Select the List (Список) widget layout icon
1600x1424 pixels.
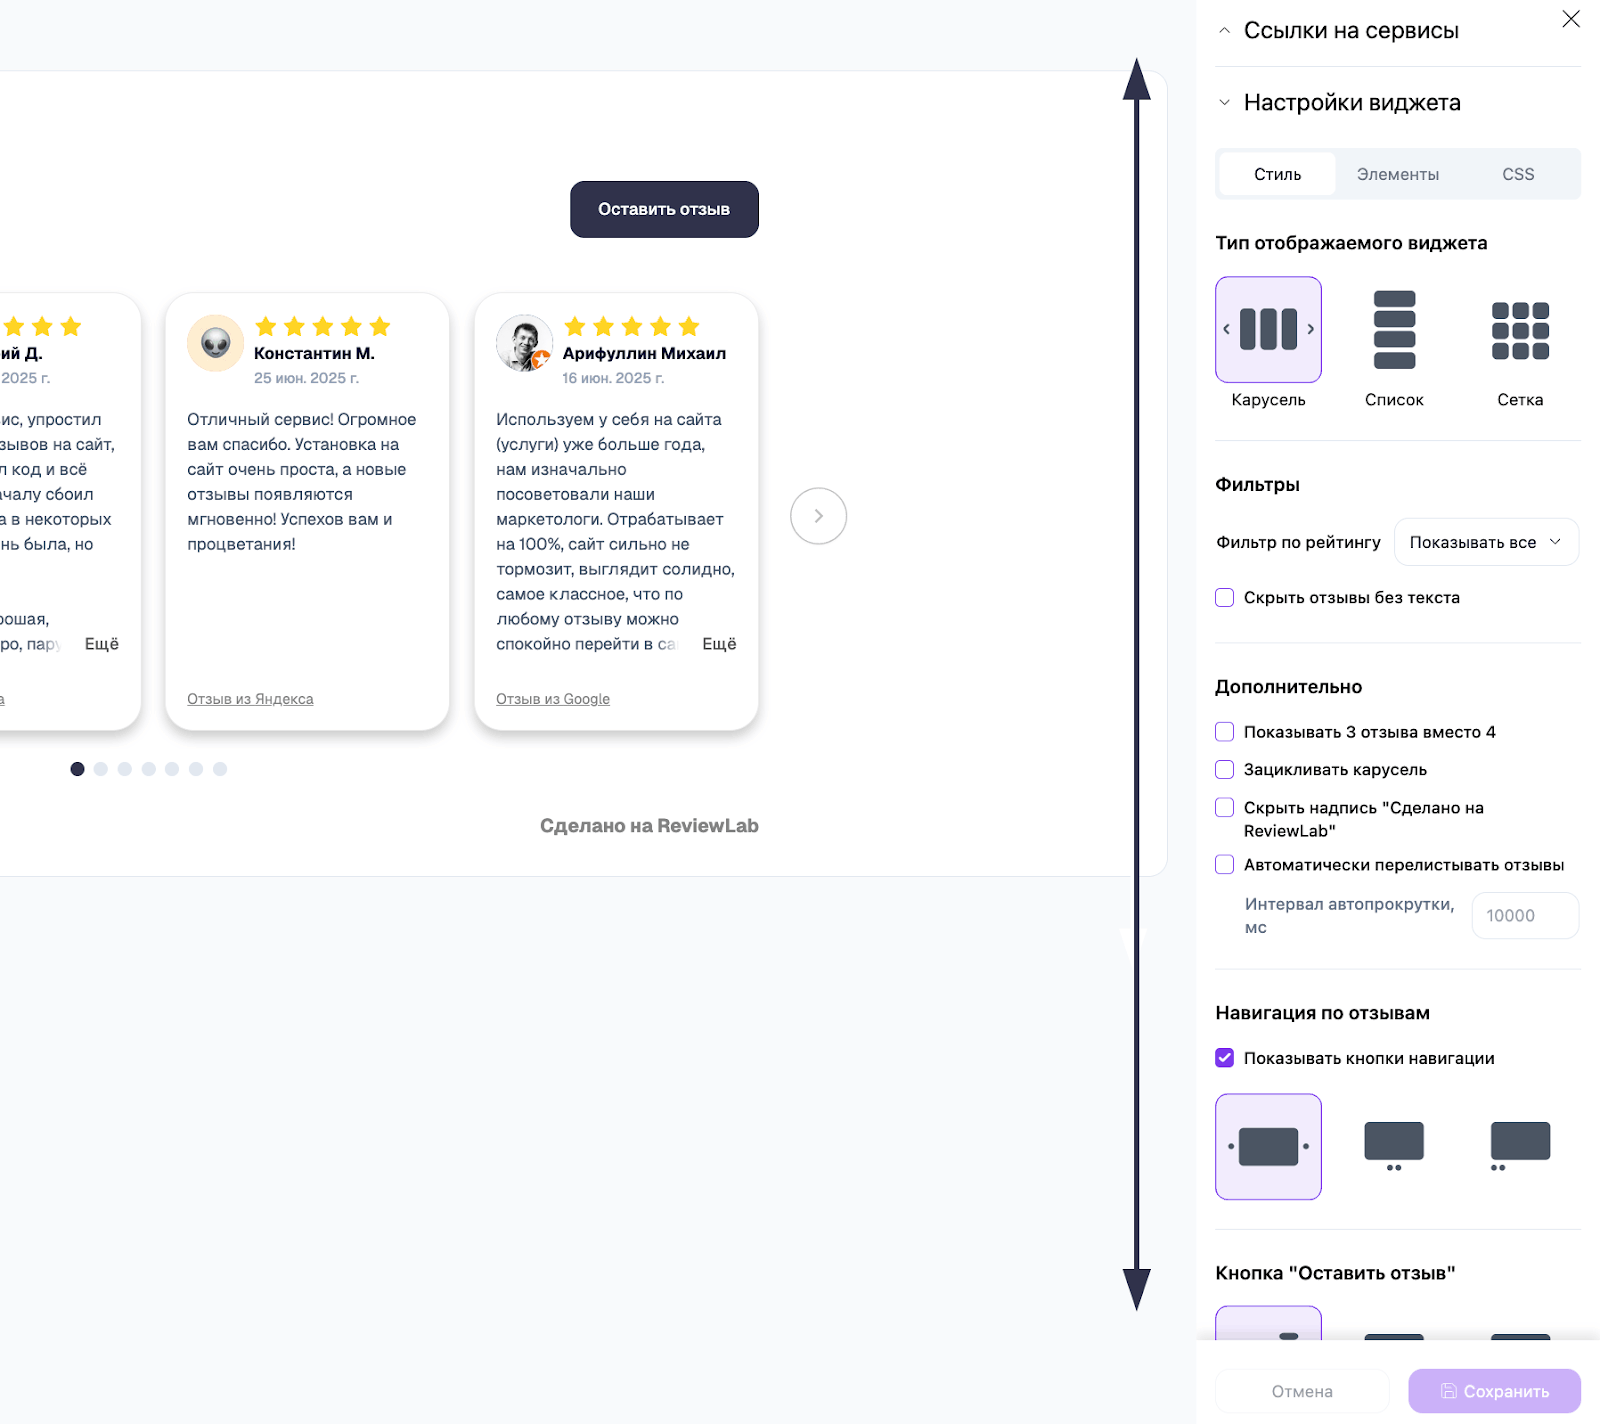tap(1394, 330)
